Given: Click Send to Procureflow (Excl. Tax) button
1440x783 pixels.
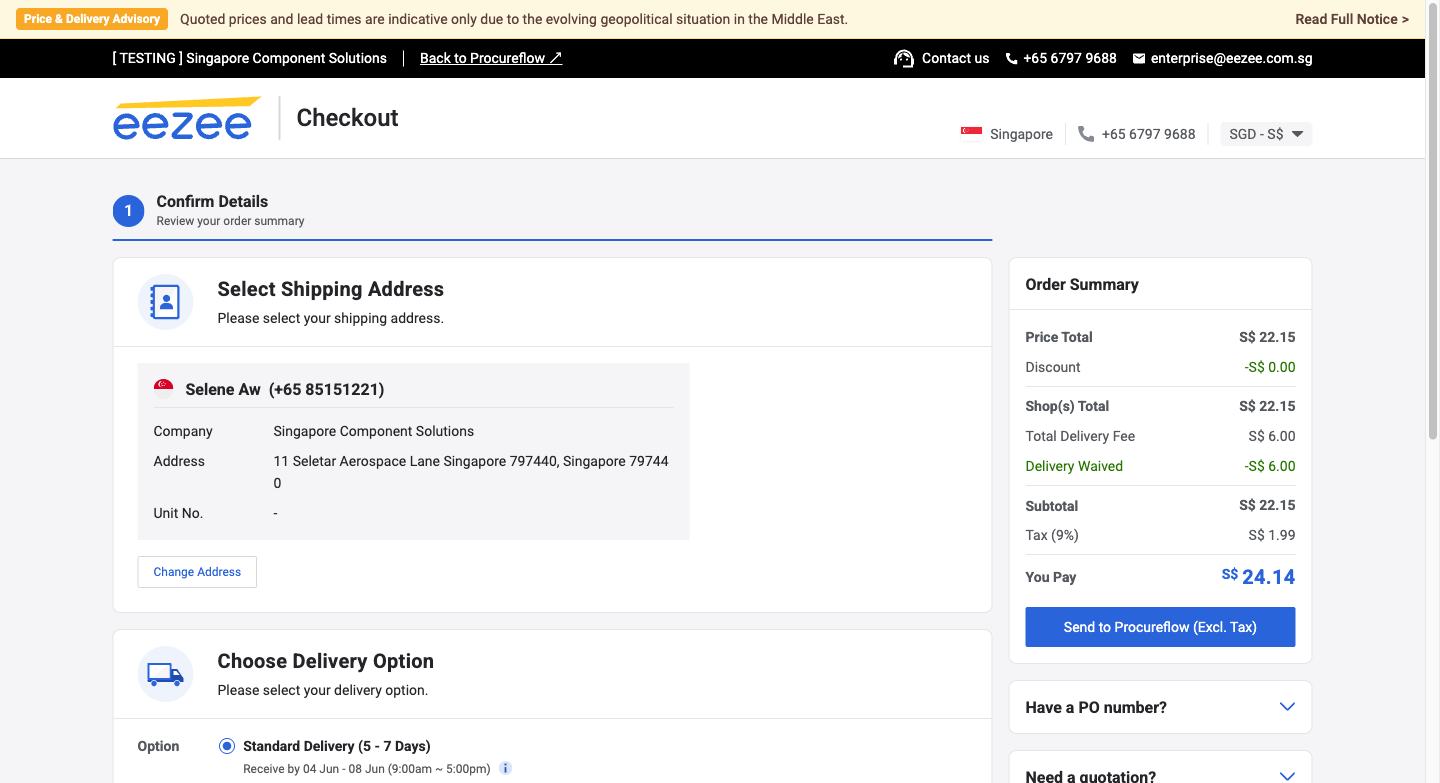Looking at the screenshot, I should click(1160, 627).
